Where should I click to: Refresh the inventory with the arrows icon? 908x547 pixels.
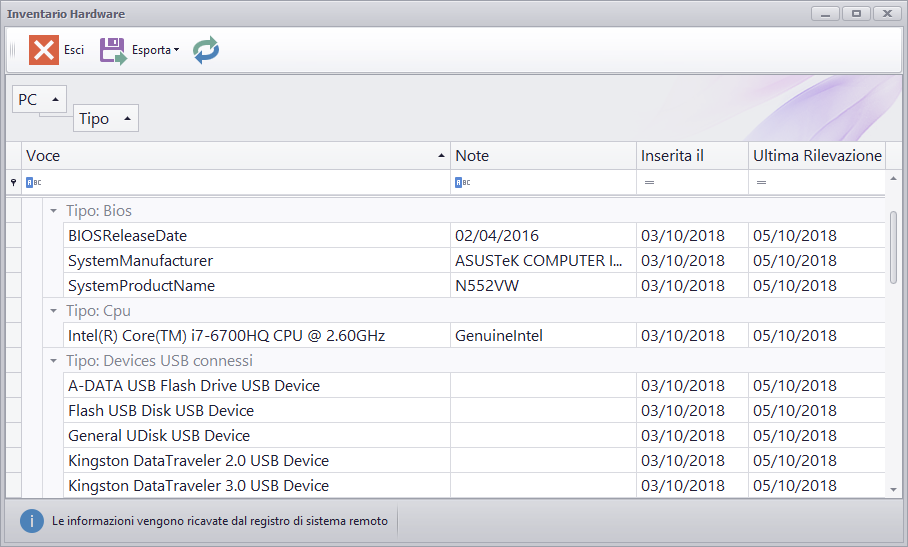tap(206, 50)
